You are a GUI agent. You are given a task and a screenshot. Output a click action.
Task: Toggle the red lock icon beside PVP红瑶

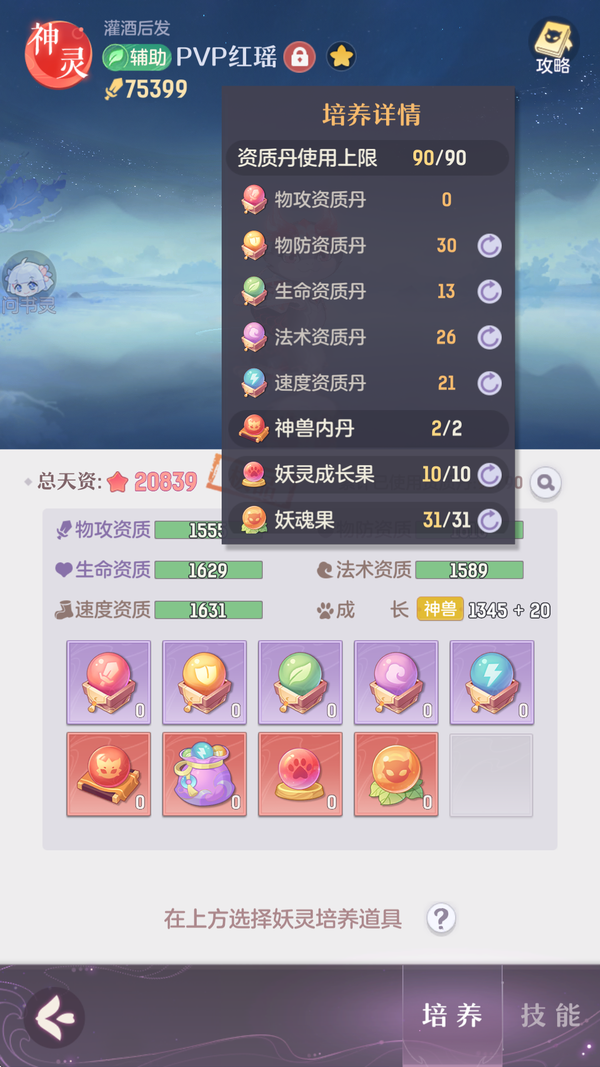(x=299, y=56)
